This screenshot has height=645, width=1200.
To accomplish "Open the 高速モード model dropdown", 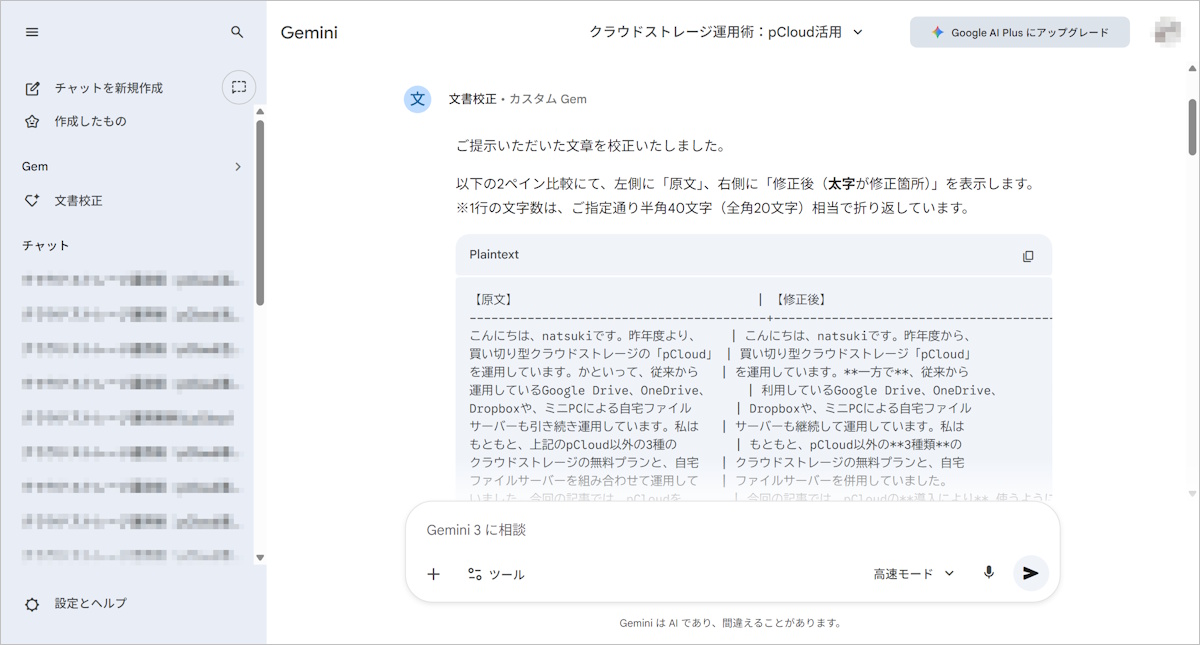I will pyautogui.click(x=913, y=573).
